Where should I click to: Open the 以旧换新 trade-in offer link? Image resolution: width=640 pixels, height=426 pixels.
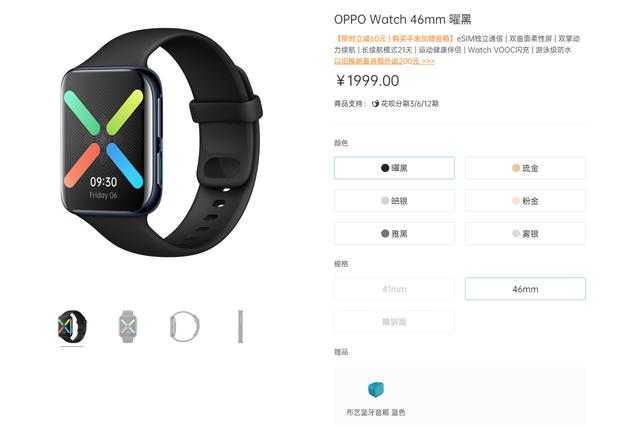click(x=384, y=61)
